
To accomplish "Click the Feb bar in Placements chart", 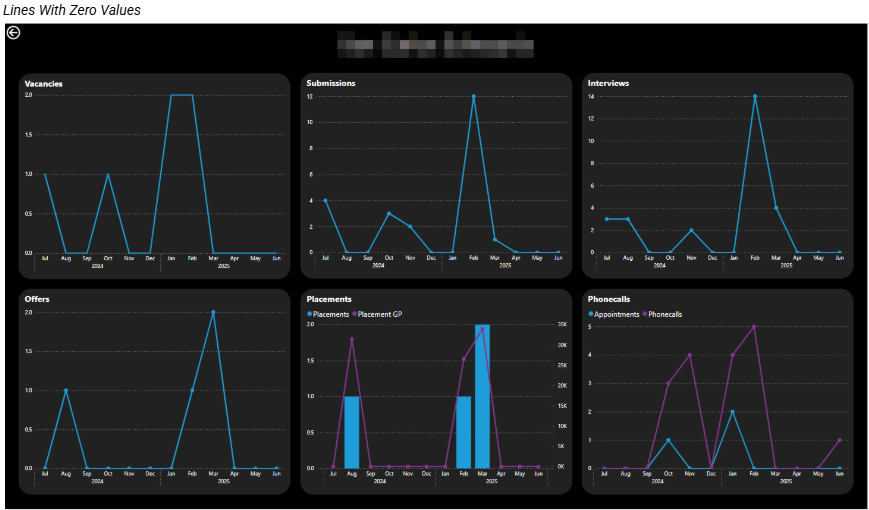I will [463, 432].
